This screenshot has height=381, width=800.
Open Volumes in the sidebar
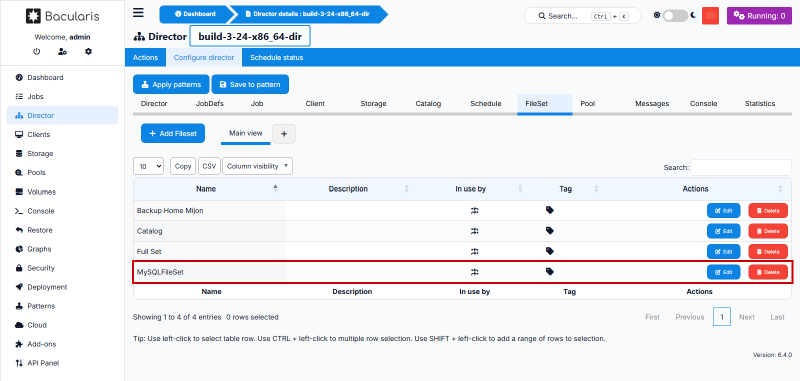[x=62, y=192]
